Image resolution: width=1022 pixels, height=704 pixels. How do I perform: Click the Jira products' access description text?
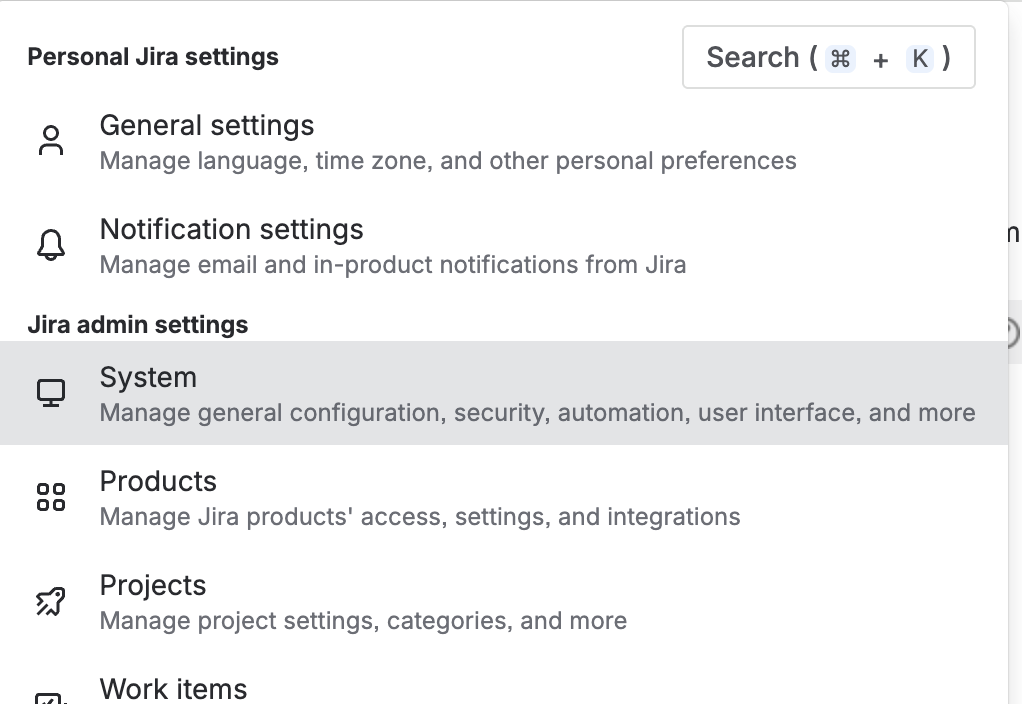point(420,517)
